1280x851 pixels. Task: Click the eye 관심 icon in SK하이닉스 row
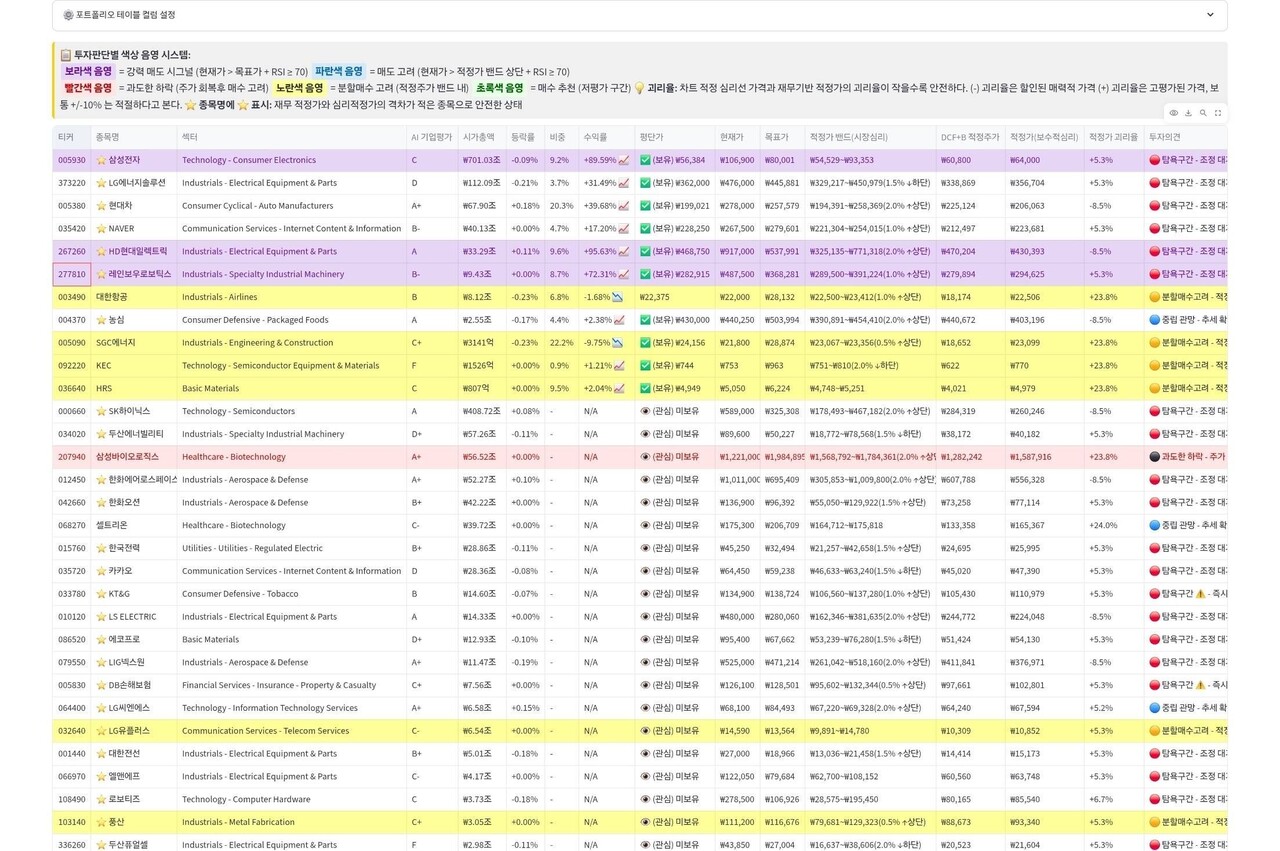(x=645, y=411)
